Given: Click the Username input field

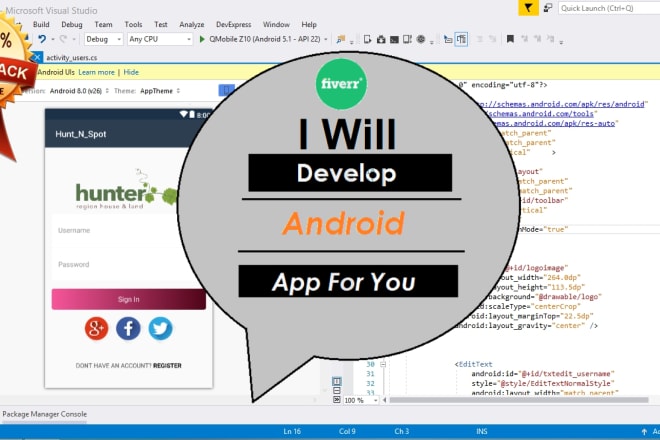Looking at the screenshot, I should [x=128, y=230].
